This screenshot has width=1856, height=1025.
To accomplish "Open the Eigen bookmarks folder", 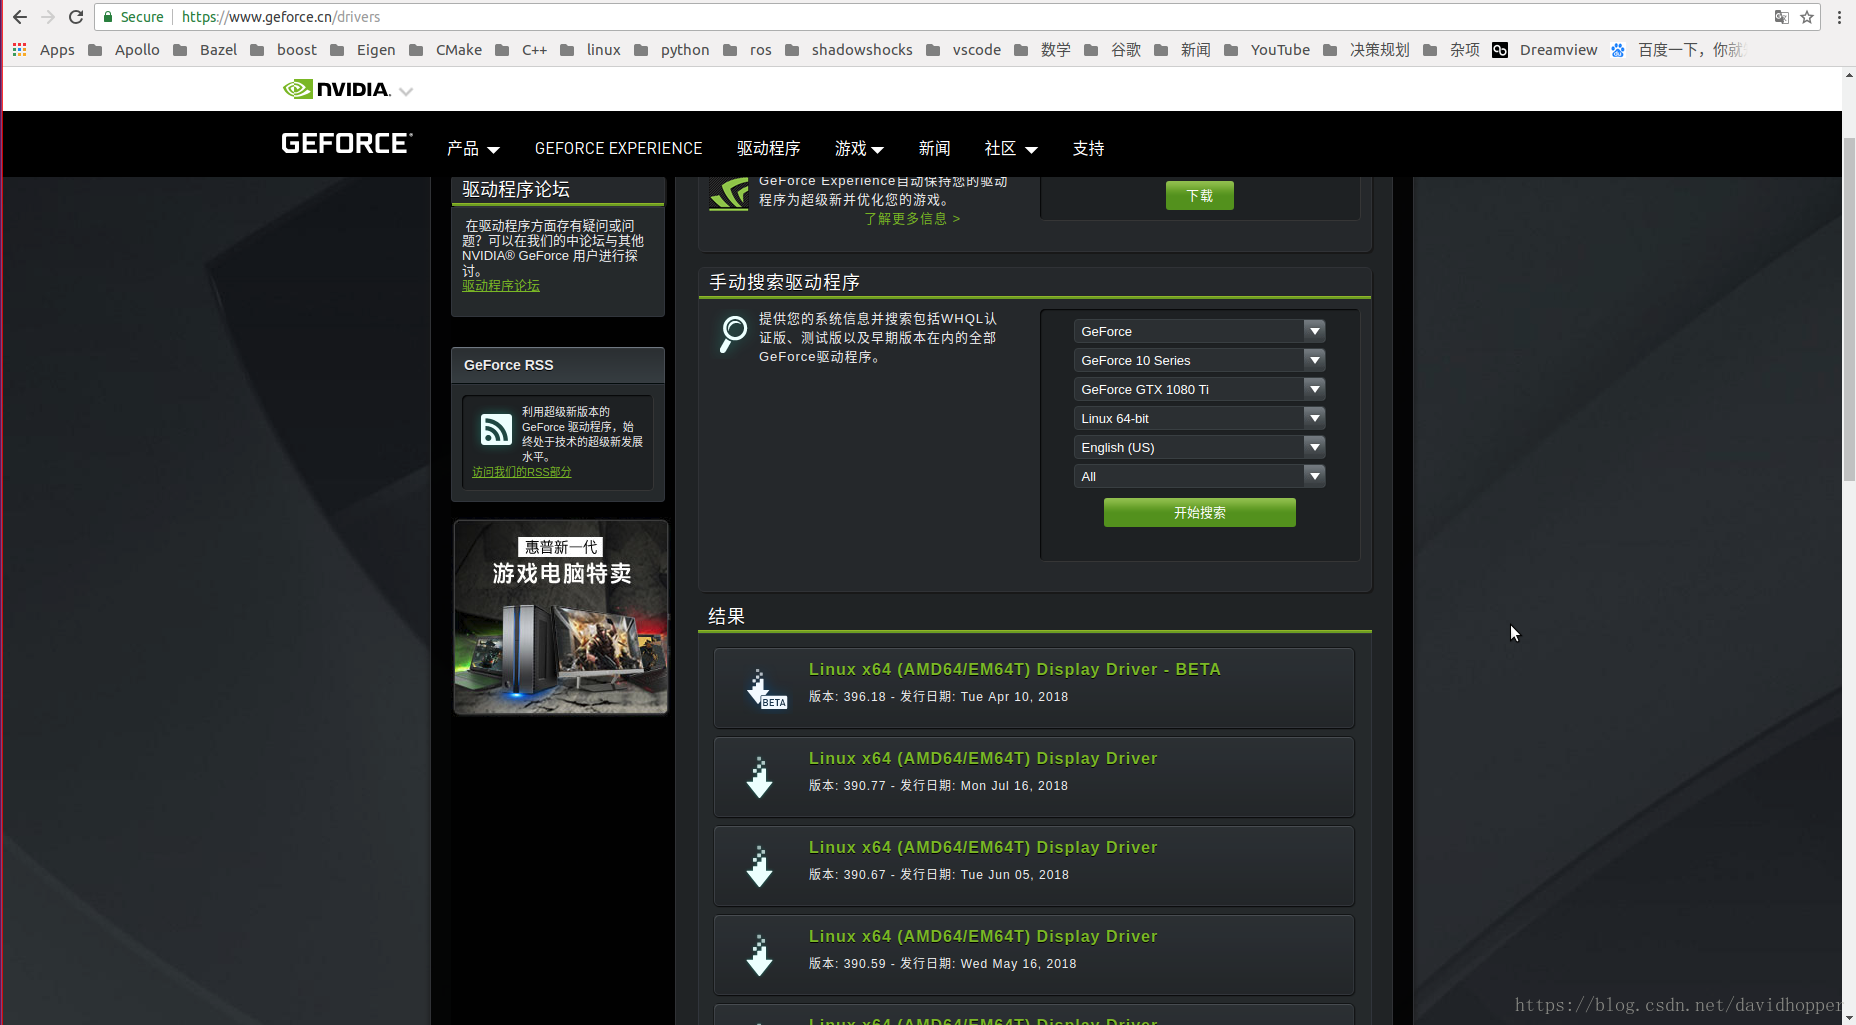I will click(x=363, y=50).
